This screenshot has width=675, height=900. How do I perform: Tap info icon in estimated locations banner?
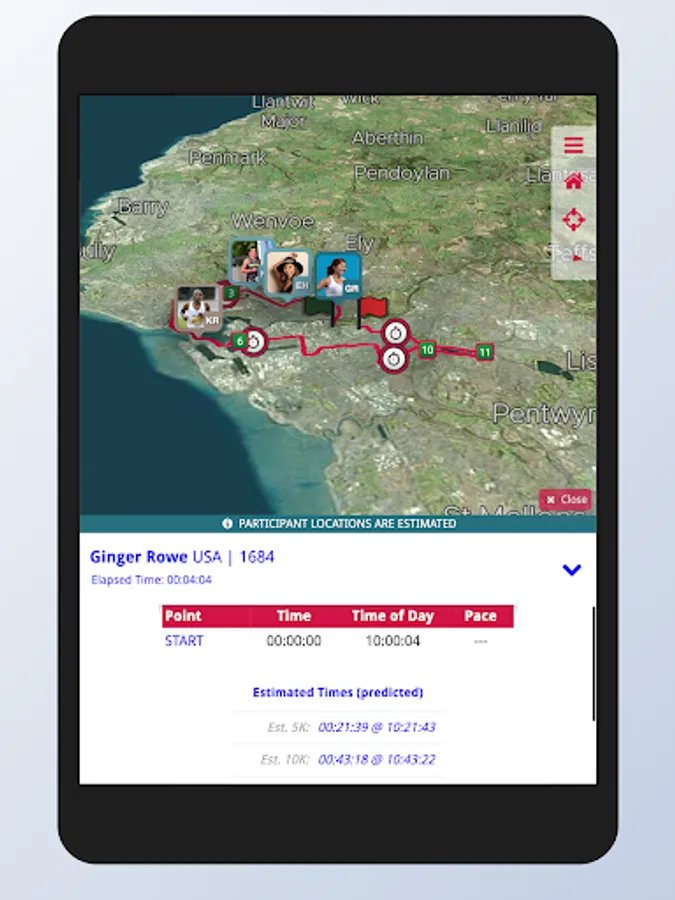tap(227, 523)
